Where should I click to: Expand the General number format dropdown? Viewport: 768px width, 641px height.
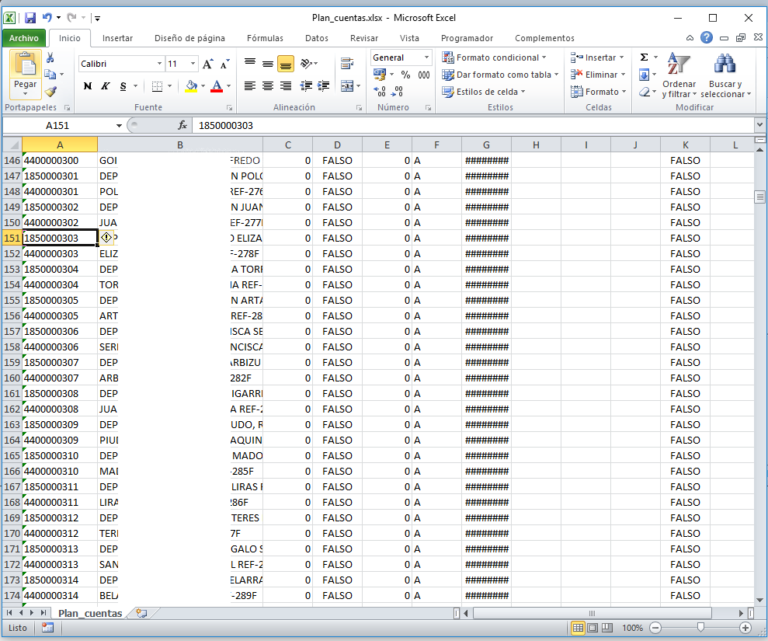[x=426, y=58]
